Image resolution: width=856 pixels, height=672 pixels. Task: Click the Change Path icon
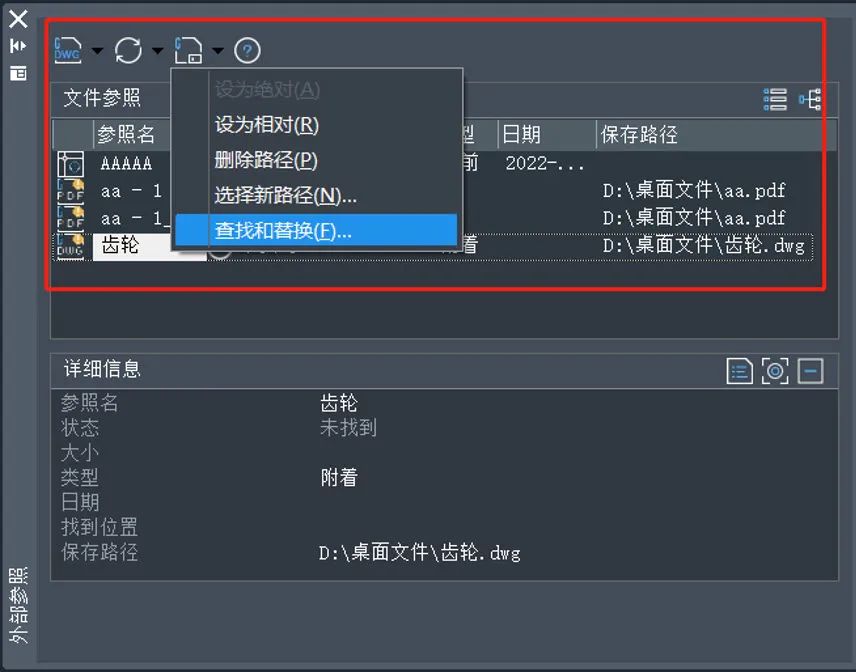click(x=188, y=49)
